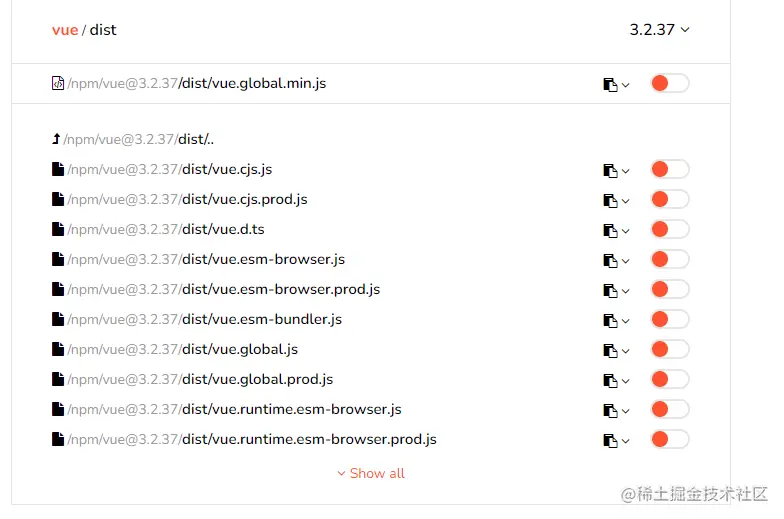Click the vue.global.min.js file code icon
The width and height of the screenshot is (784, 519).
58,83
